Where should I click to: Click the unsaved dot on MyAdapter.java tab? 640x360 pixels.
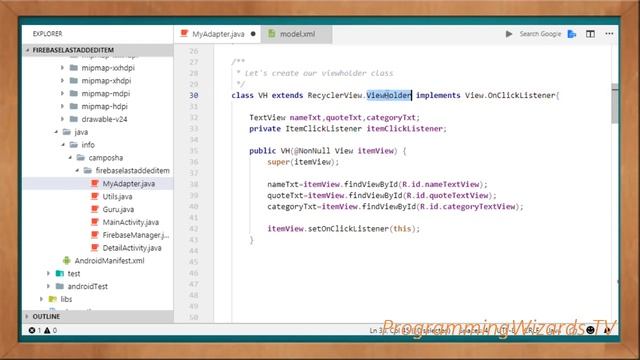(253, 34)
